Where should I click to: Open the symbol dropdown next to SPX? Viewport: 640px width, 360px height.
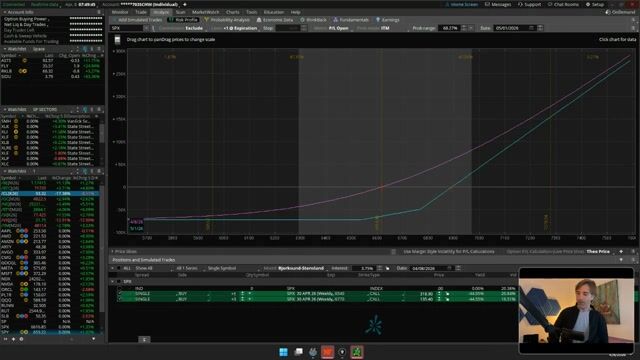click(146, 28)
